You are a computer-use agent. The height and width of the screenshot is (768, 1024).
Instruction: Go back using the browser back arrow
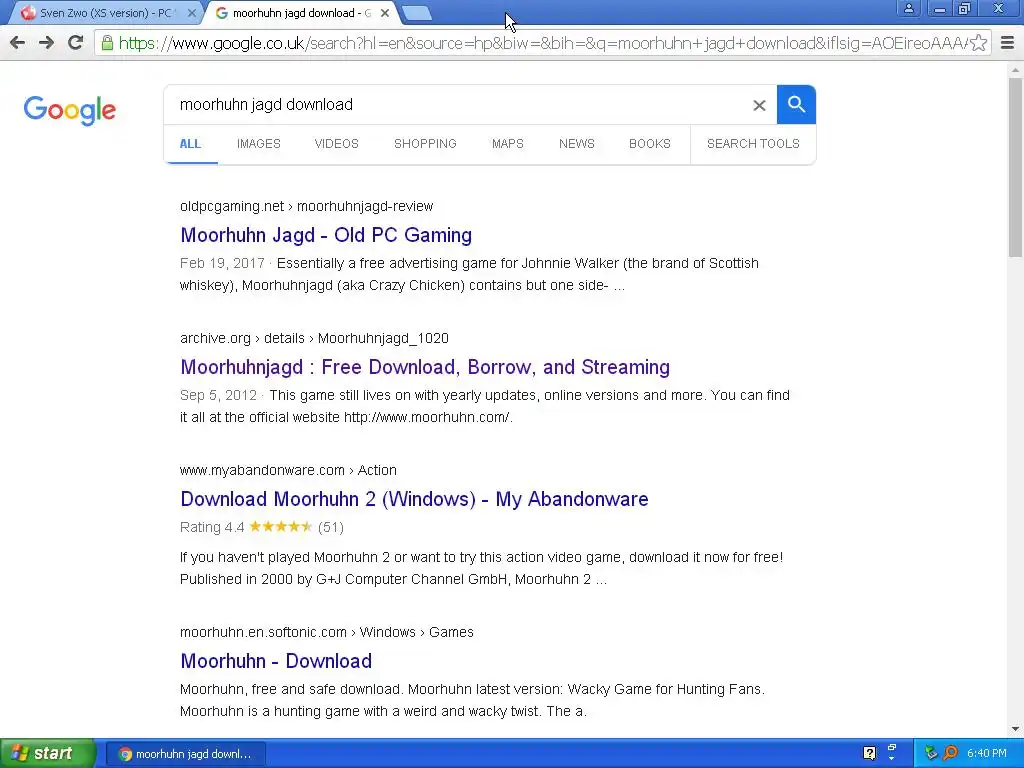18,43
